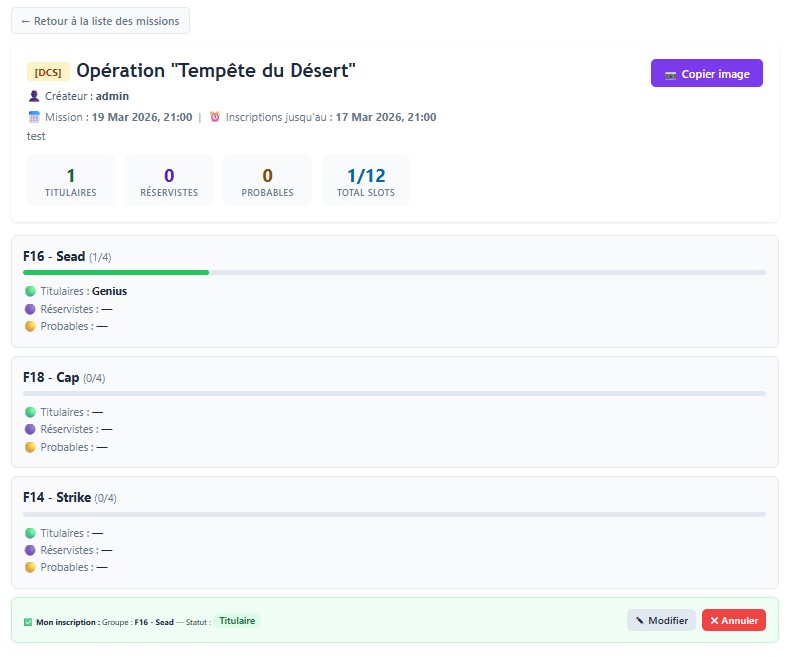Click the creator person icon next to admin
Image resolution: width=798 pixels, height=657 pixels.
pyautogui.click(x=34, y=96)
